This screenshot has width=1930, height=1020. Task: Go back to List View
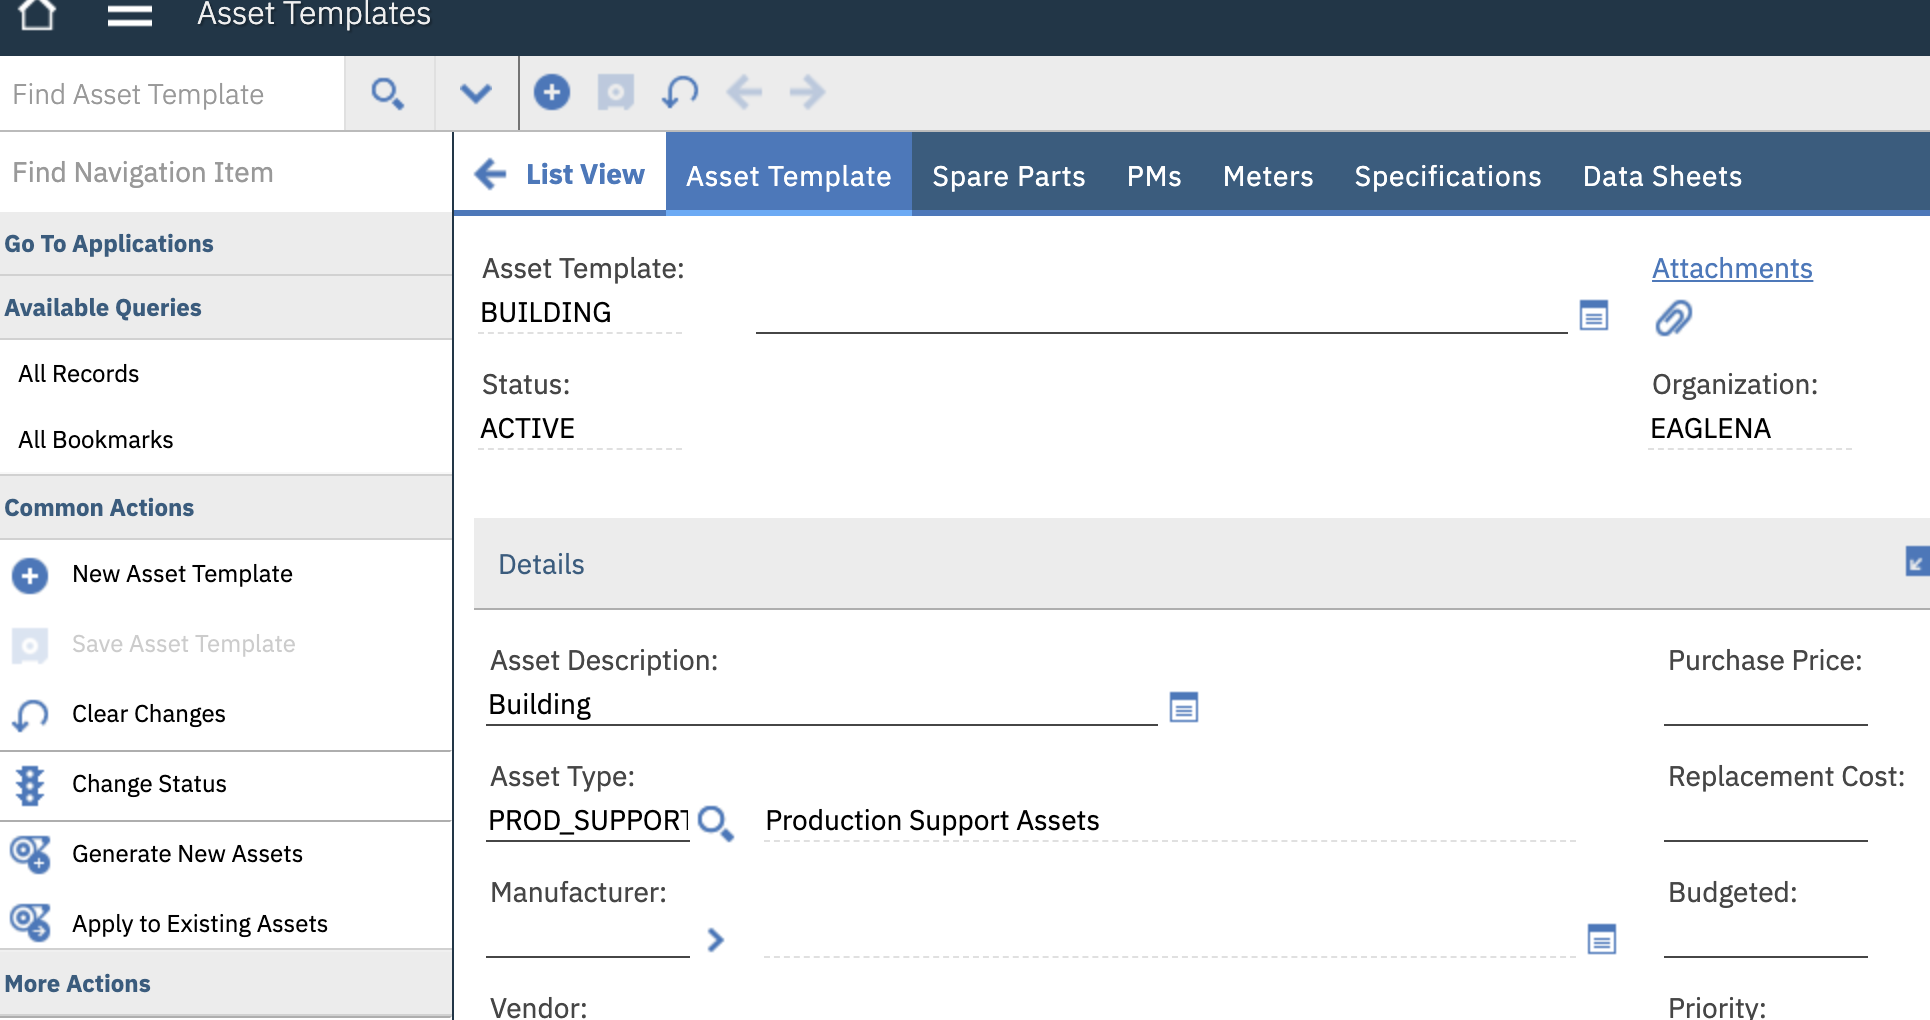(x=560, y=174)
